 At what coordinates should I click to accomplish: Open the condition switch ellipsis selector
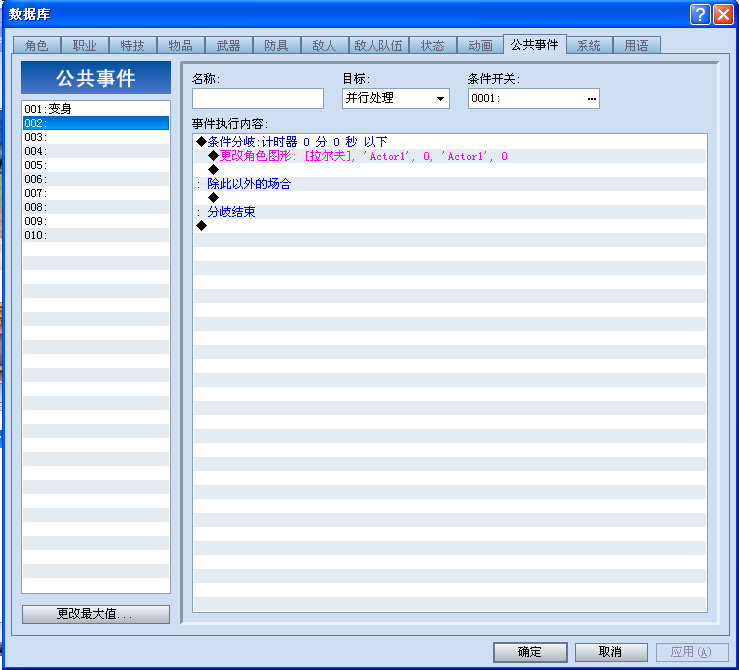tap(591, 98)
